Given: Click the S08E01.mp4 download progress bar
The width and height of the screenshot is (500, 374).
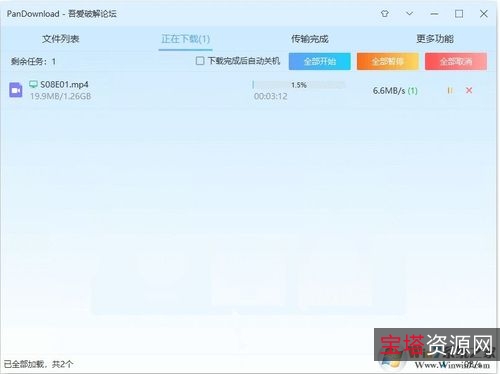Looking at the screenshot, I should click(299, 85).
